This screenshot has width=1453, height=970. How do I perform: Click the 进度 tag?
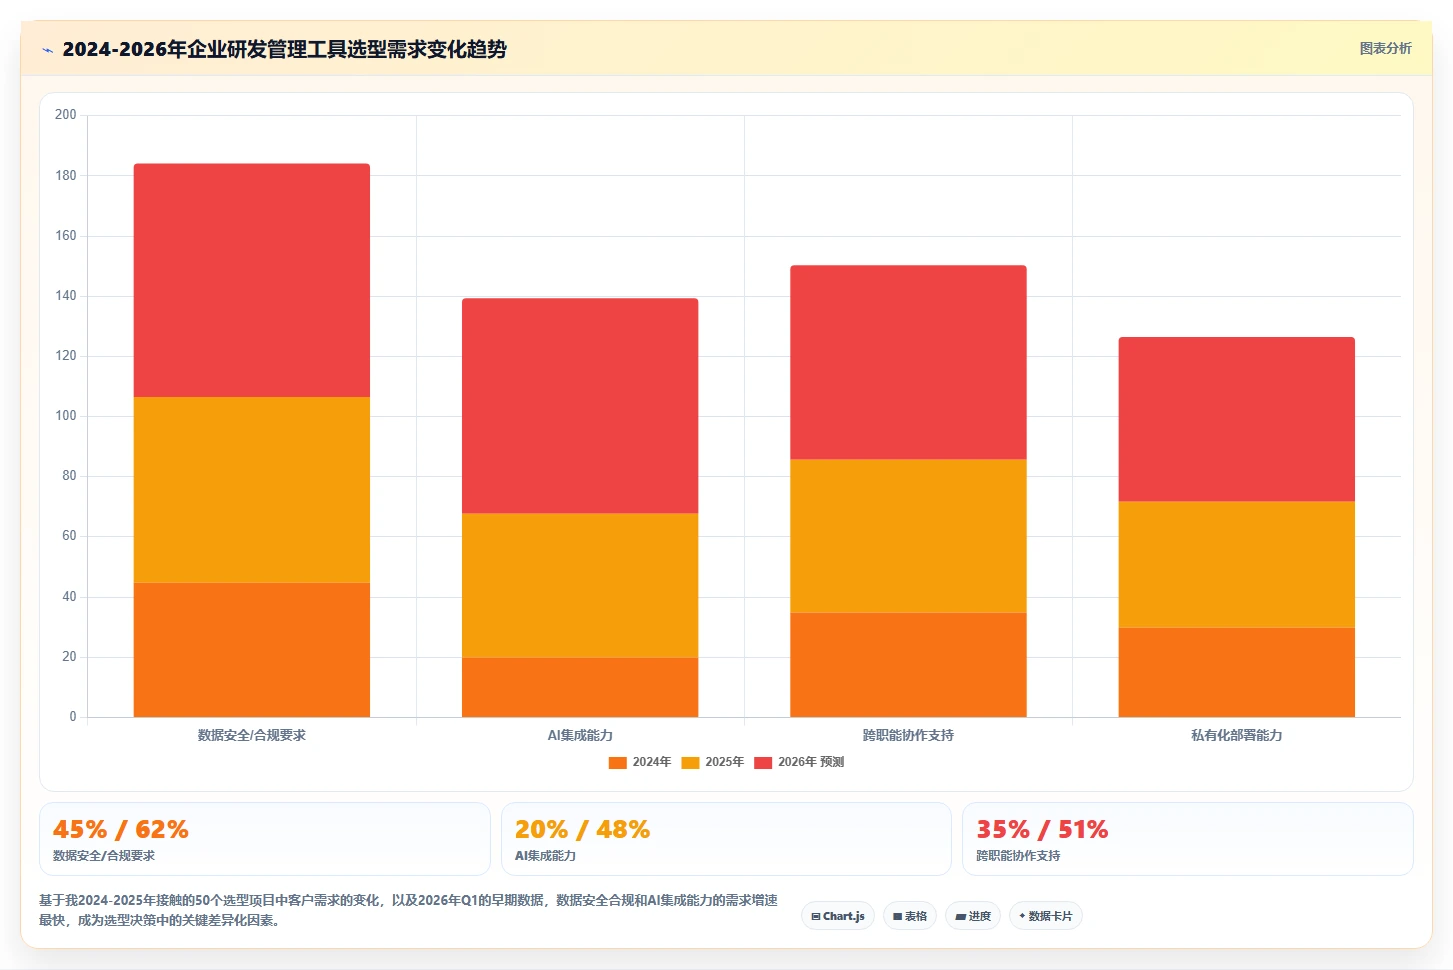tap(973, 916)
